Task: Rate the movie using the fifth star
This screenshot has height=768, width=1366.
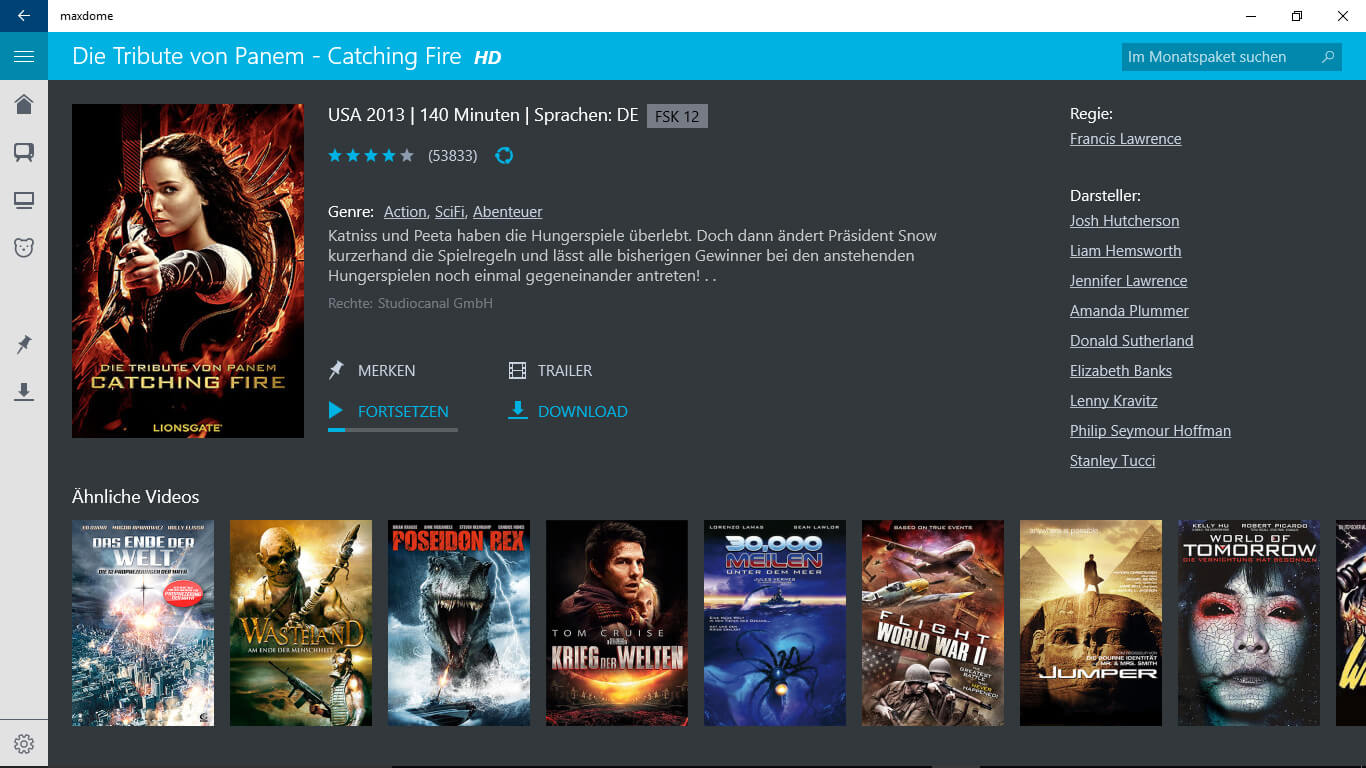Action: [x=407, y=155]
